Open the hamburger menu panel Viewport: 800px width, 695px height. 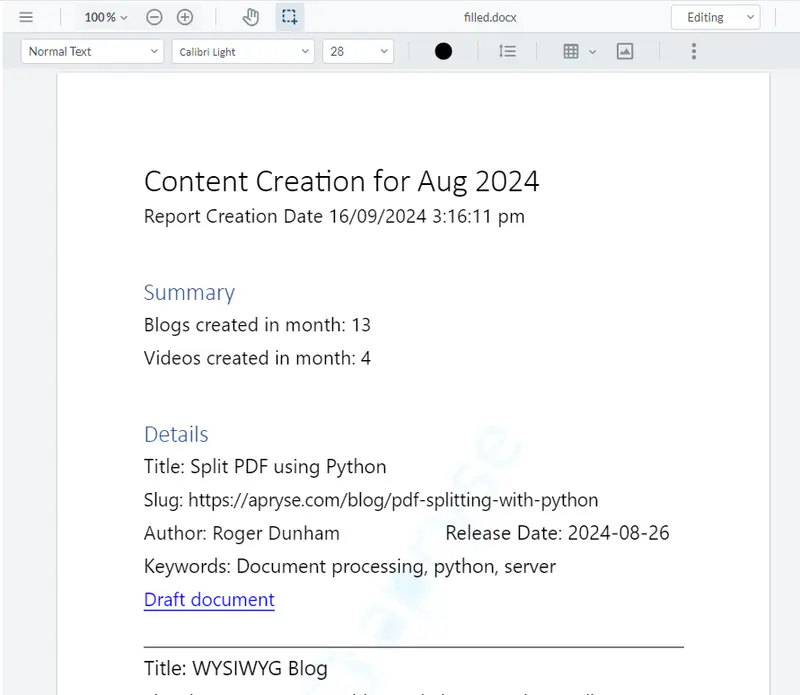pos(26,17)
